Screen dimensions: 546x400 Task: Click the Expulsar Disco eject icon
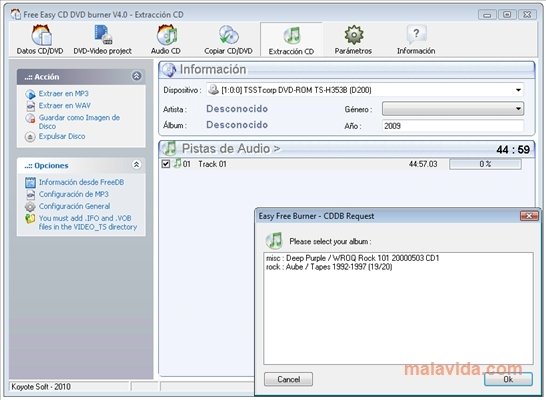click(30, 137)
